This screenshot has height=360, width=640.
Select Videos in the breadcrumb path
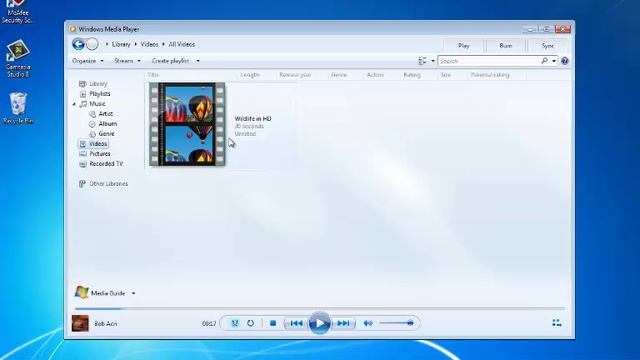pyautogui.click(x=149, y=44)
